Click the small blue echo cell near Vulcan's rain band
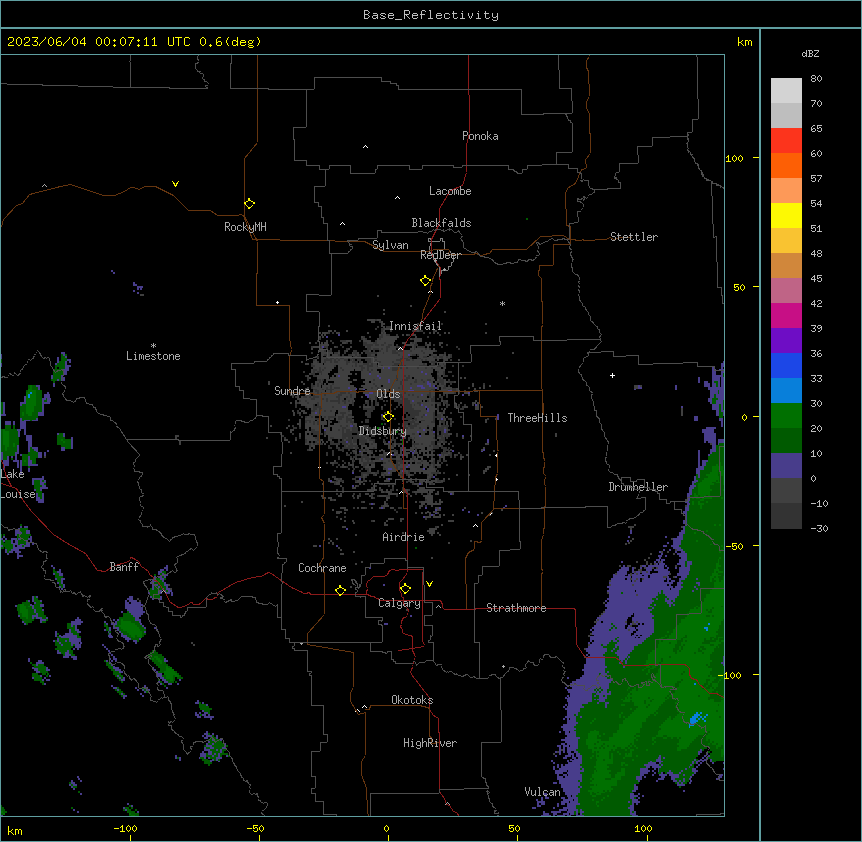862x842 pixels. 698,718
